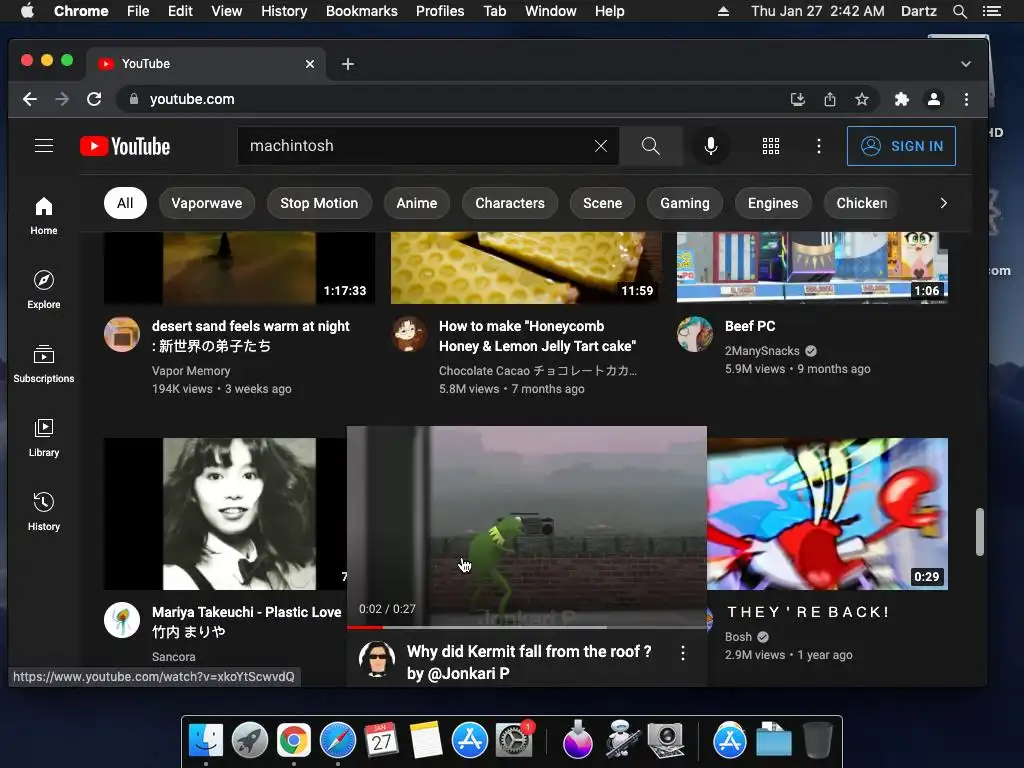Open Mariya Takeuchi - Plastic Love title
The width and height of the screenshot is (1024, 768).
click(x=247, y=622)
